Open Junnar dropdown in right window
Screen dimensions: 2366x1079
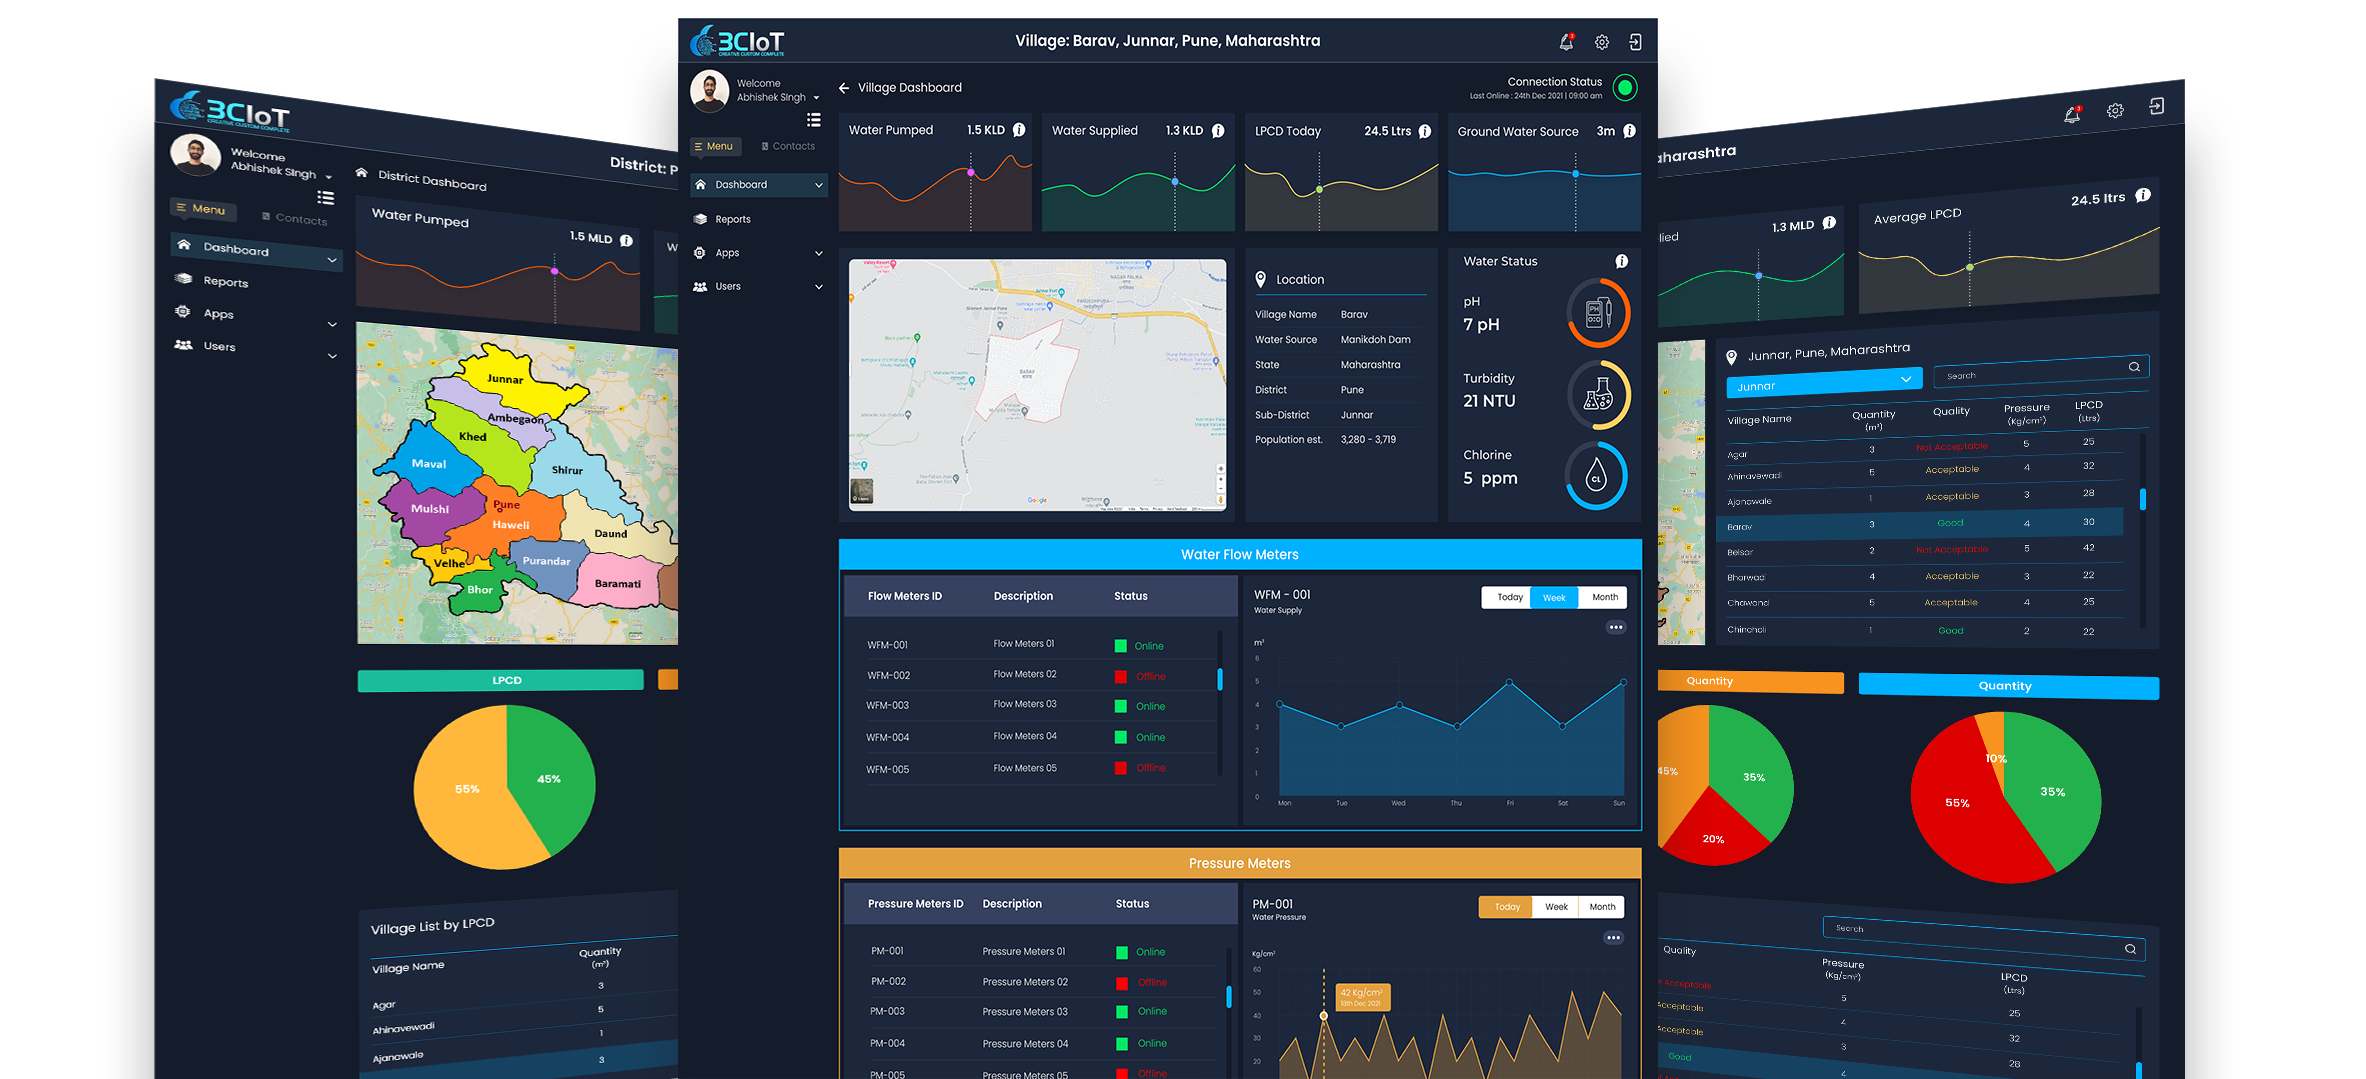[1824, 383]
